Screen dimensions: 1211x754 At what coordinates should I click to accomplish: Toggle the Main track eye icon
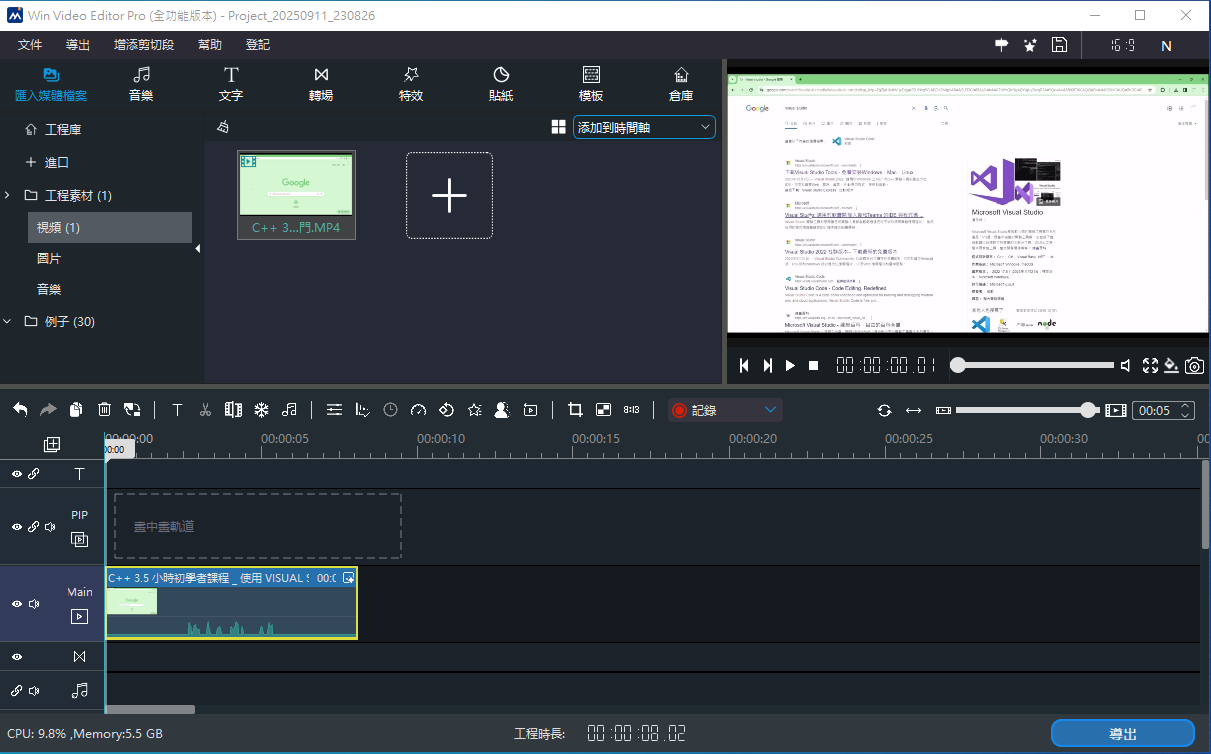(17, 604)
